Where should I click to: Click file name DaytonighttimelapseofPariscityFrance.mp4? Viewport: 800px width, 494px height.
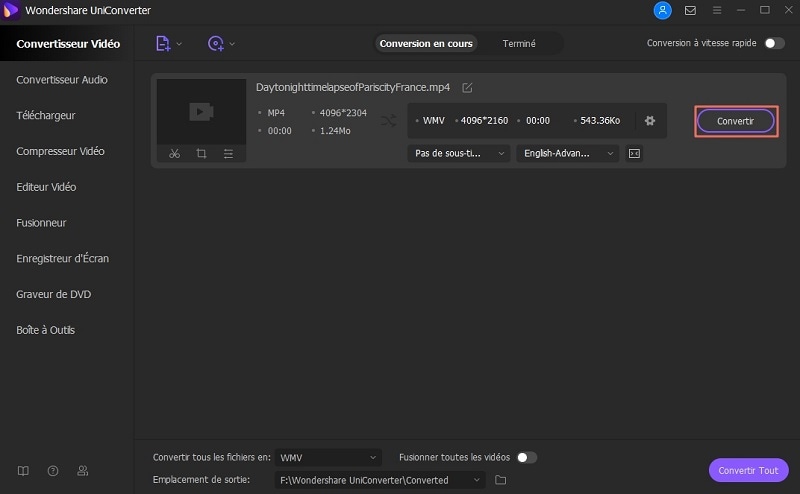click(353, 87)
